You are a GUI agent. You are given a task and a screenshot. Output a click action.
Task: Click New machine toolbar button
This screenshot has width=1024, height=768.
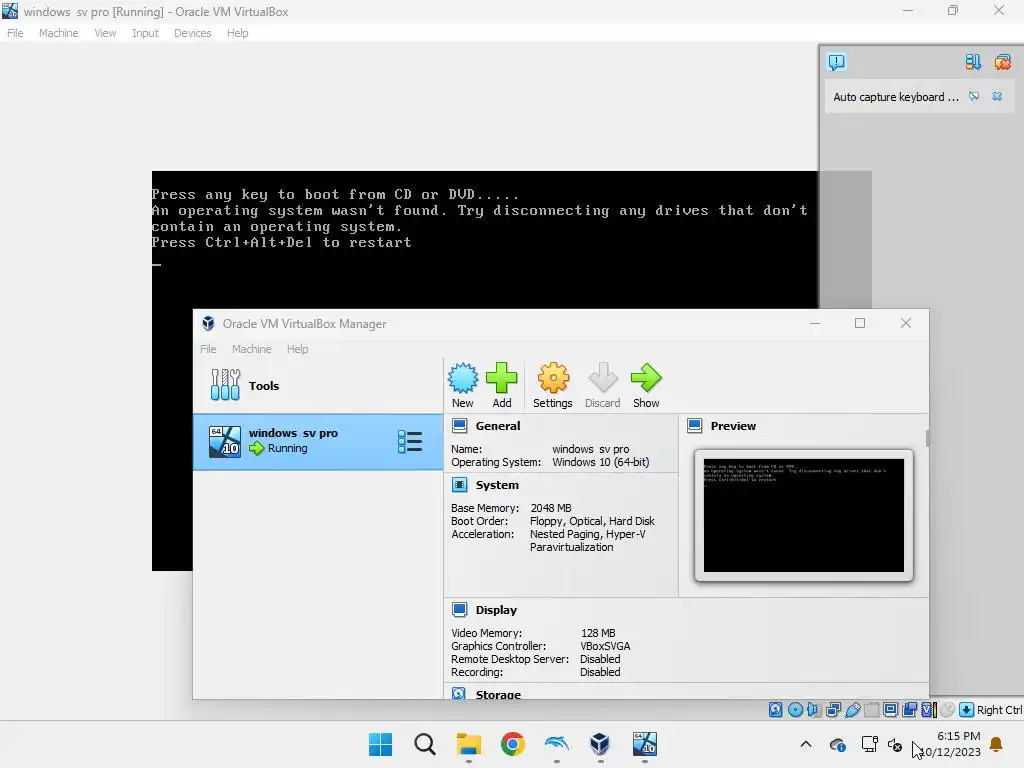pos(462,385)
